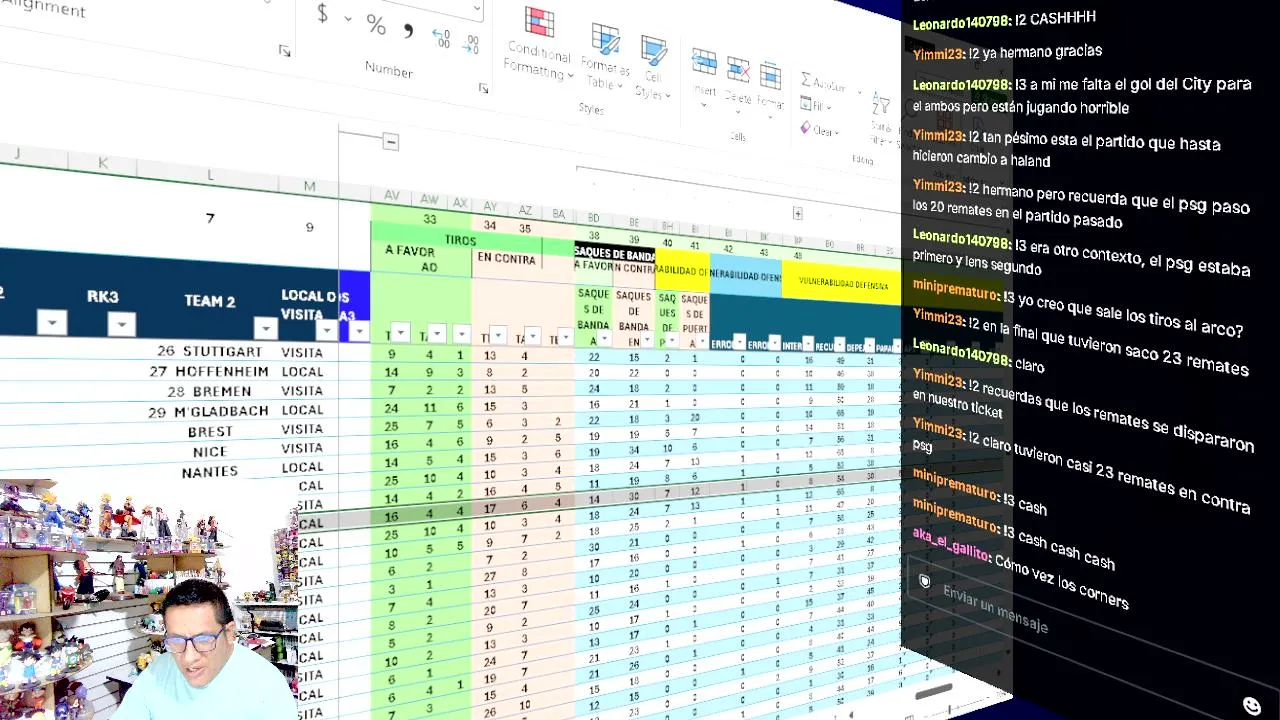The height and width of the screenshot is (720, 1280).
Task: Select the HOFFENHEIM cell
Action: [x=222, y=371]
